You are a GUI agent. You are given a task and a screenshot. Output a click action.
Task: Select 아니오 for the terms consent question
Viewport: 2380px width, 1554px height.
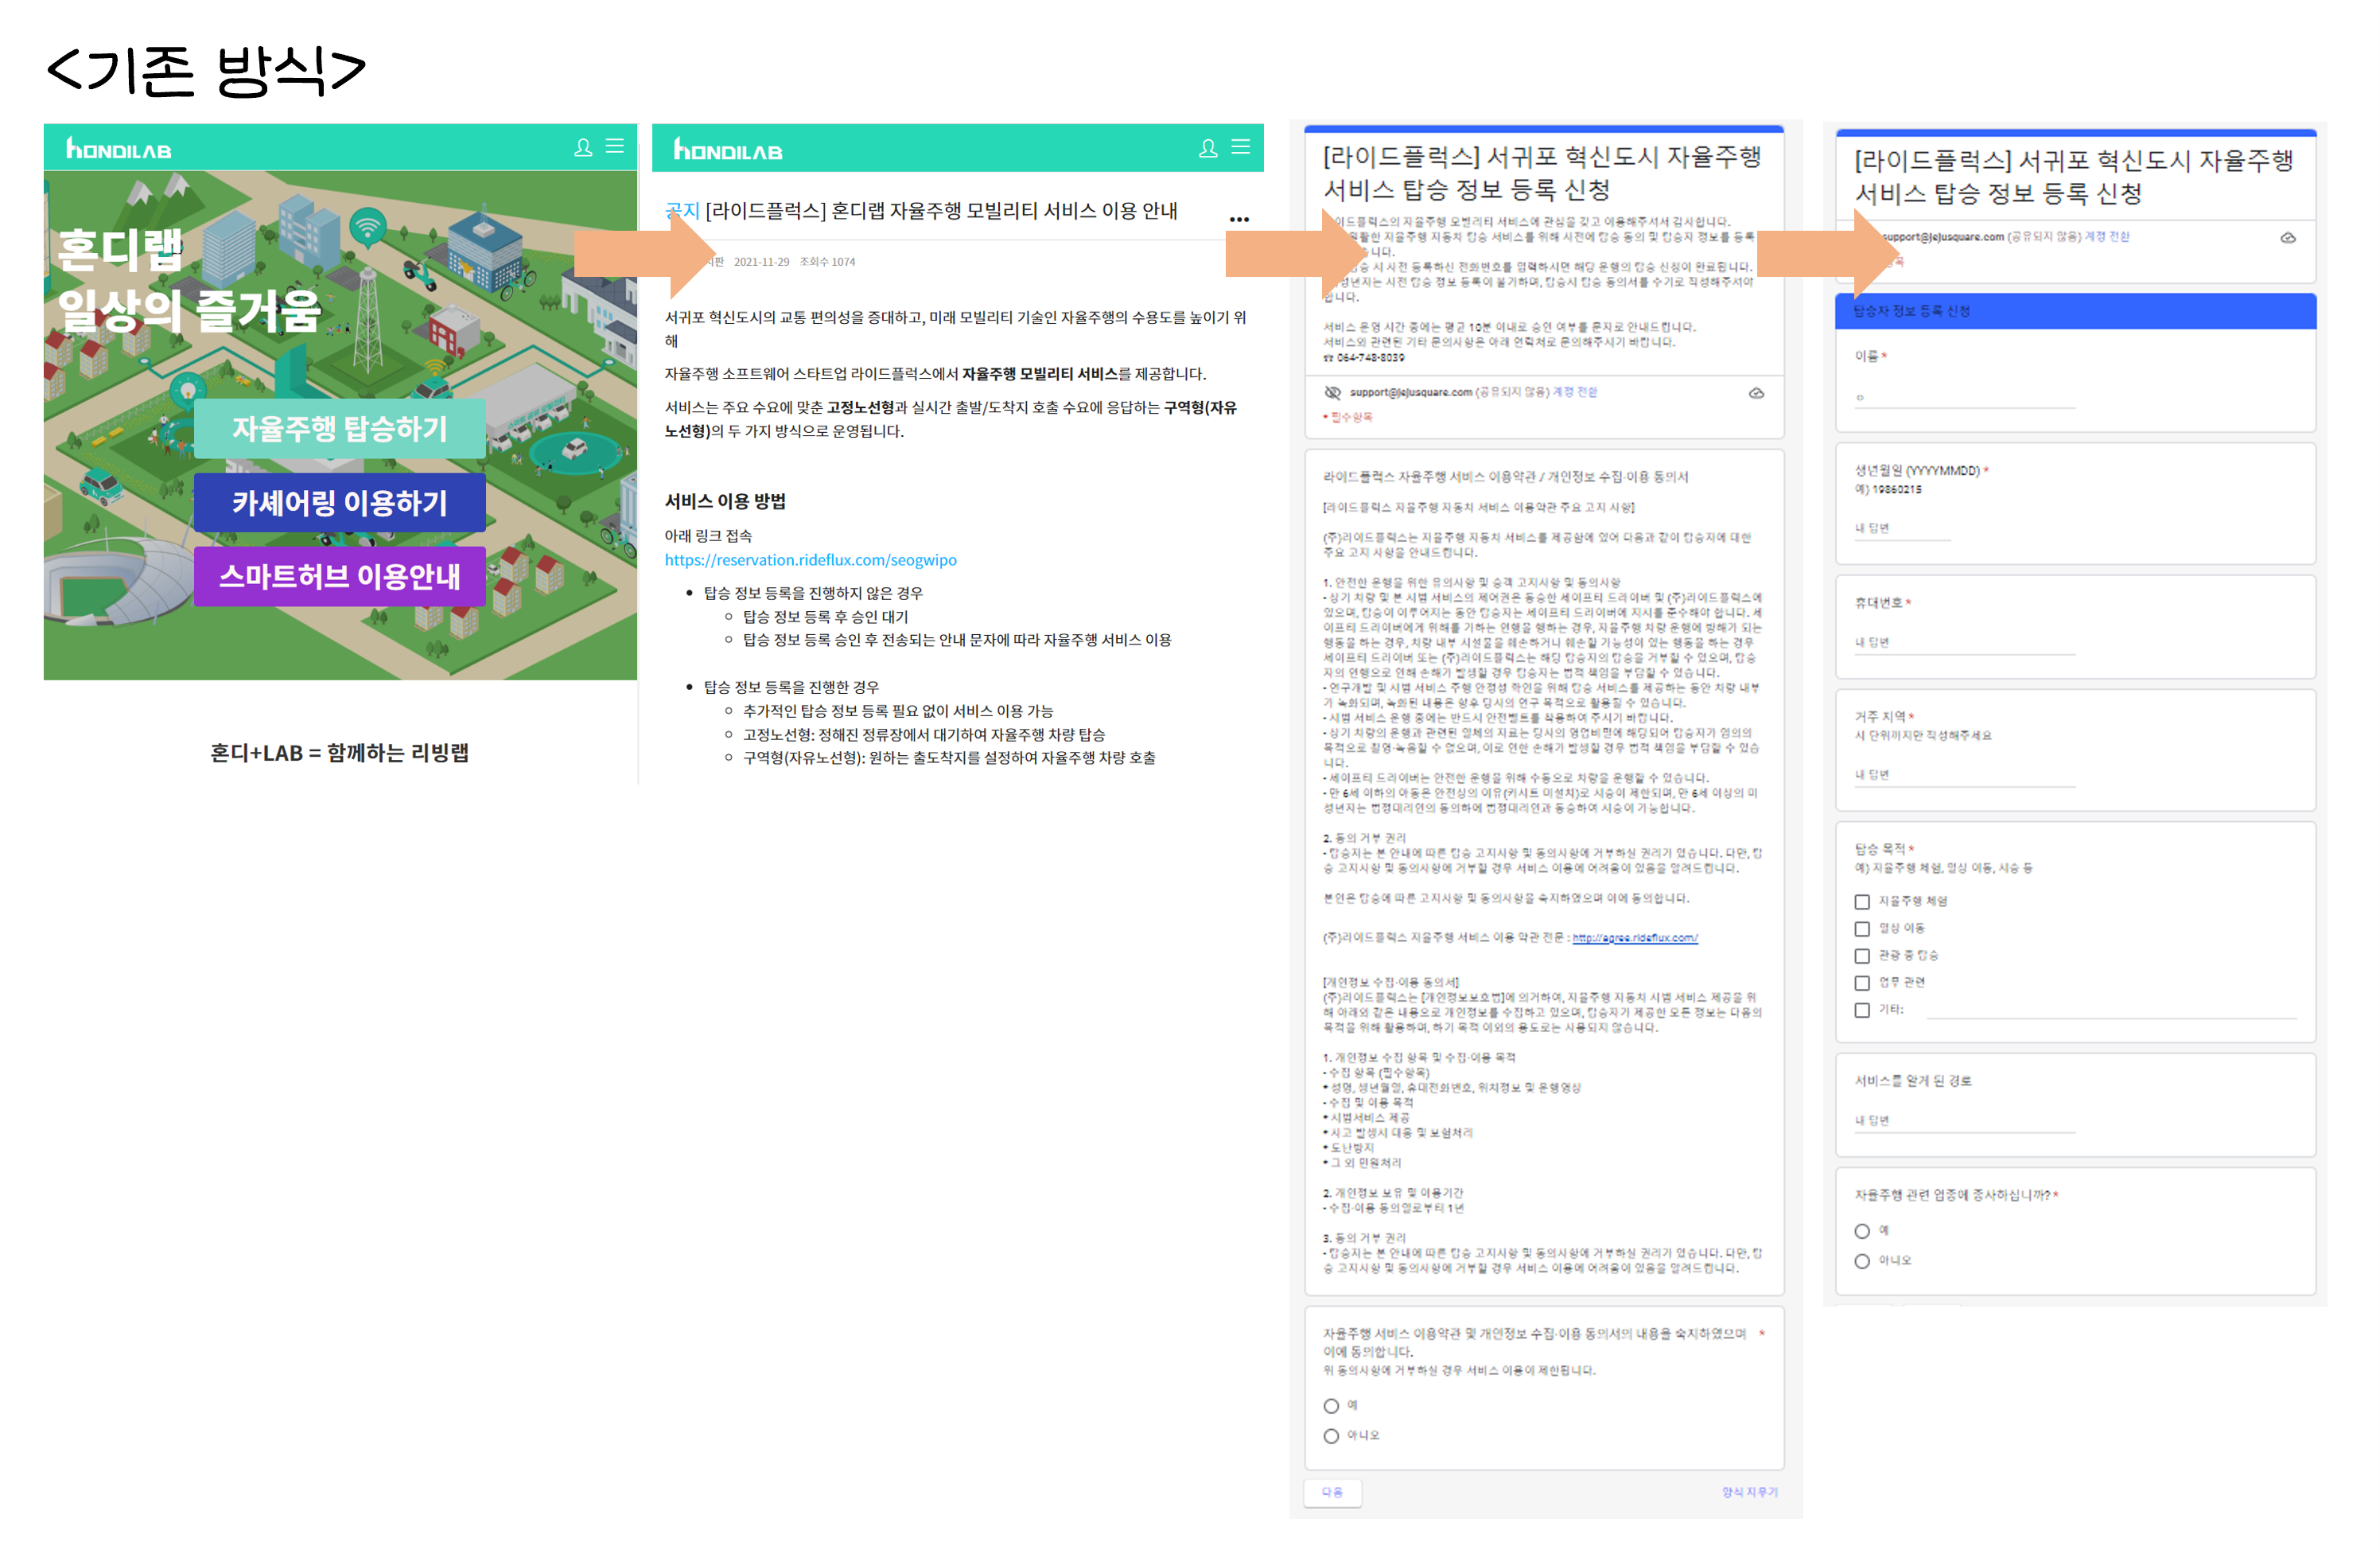(x=1331, y=1436)
